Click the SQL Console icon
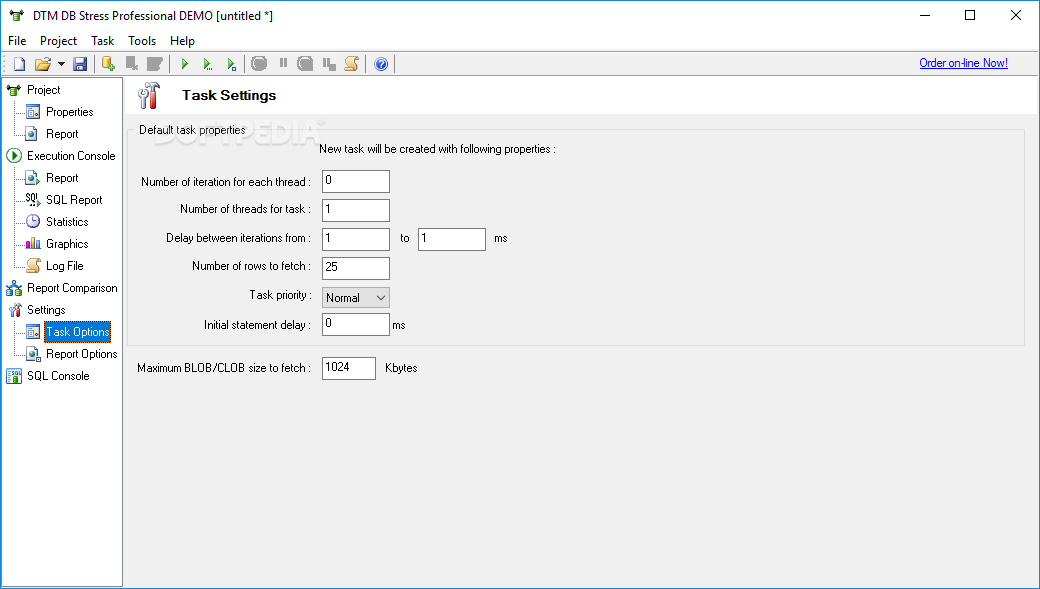Screen dimensions: 1040x589 (14, 376)
